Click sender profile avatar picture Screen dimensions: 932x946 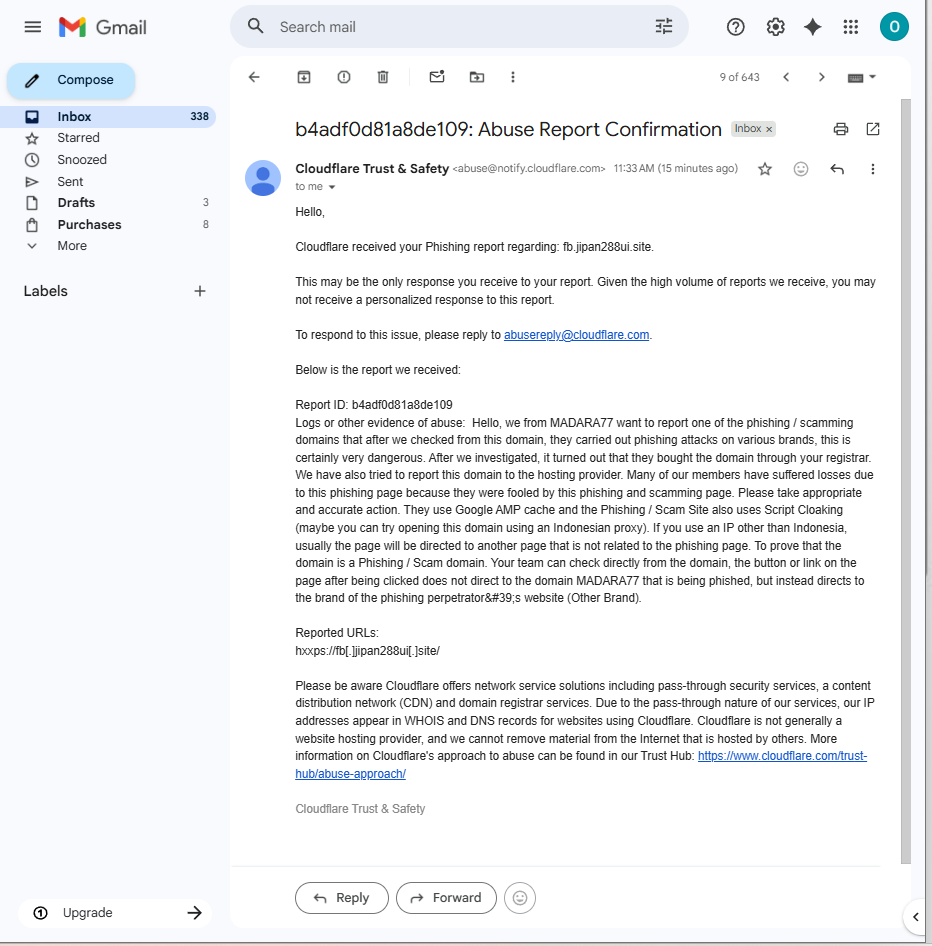click(x=263, y=178)
